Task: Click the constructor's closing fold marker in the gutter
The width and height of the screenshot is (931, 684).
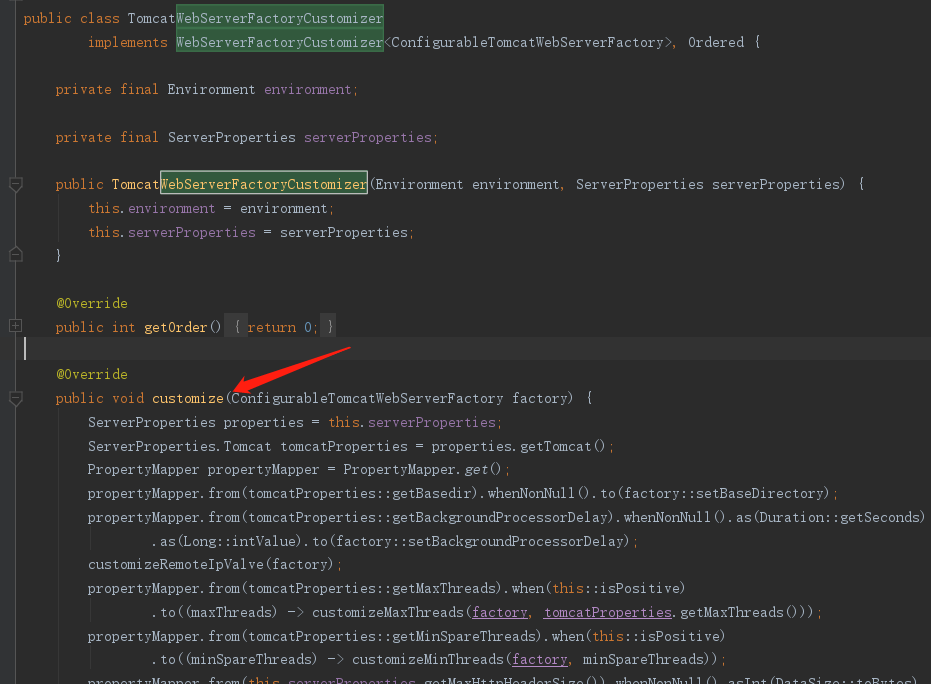Action: pyautogui.click(x=16, y=254)
